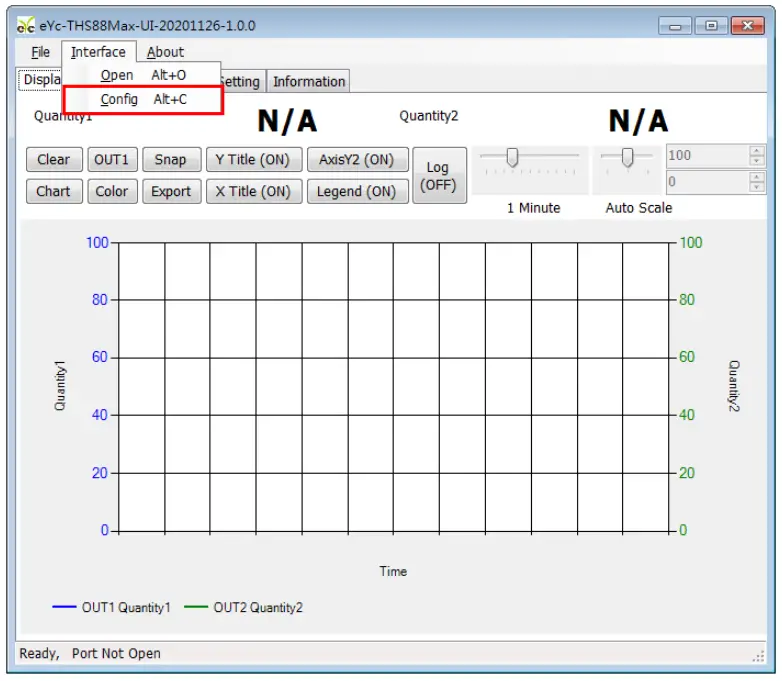This screenshot has width=782, height=681.
Task: Toggle the Y Title (ON) button
Action: (252, 160)
